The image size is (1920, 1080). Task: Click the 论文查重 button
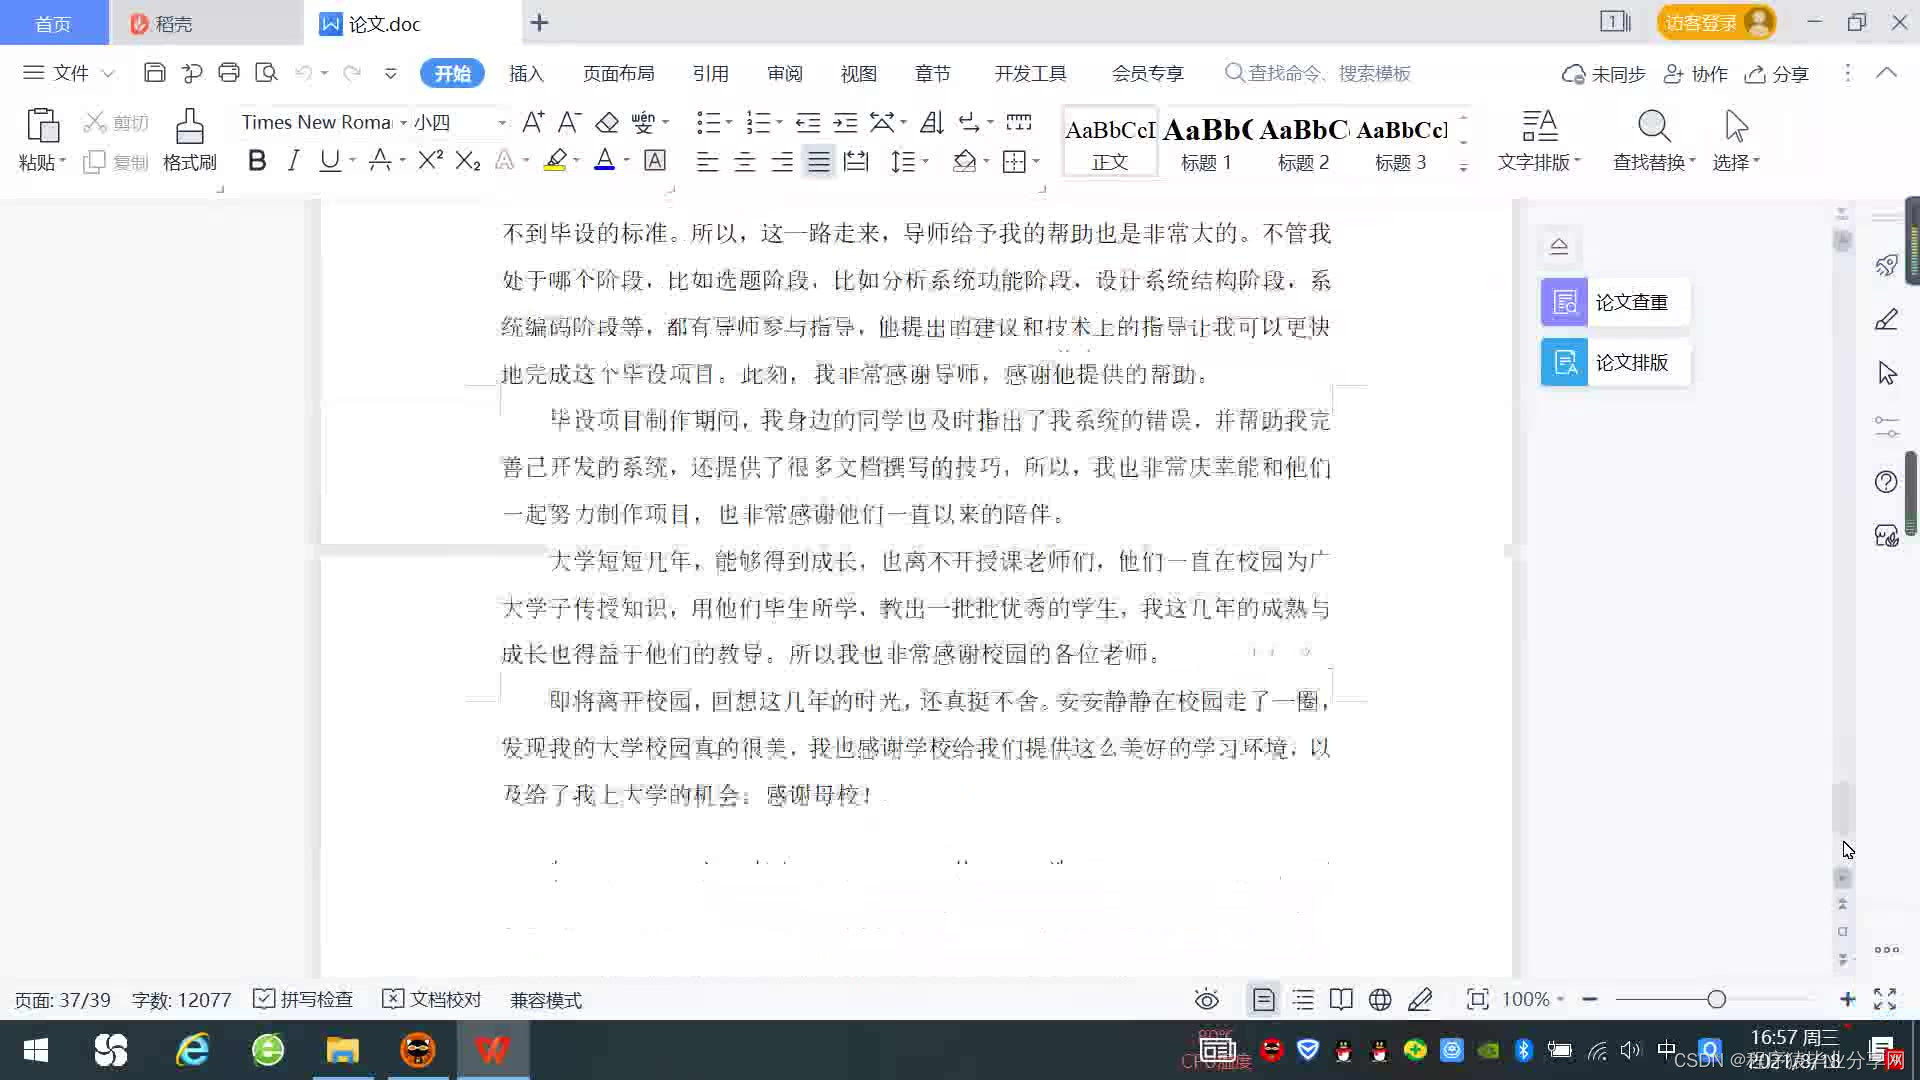click(1614, 302)
